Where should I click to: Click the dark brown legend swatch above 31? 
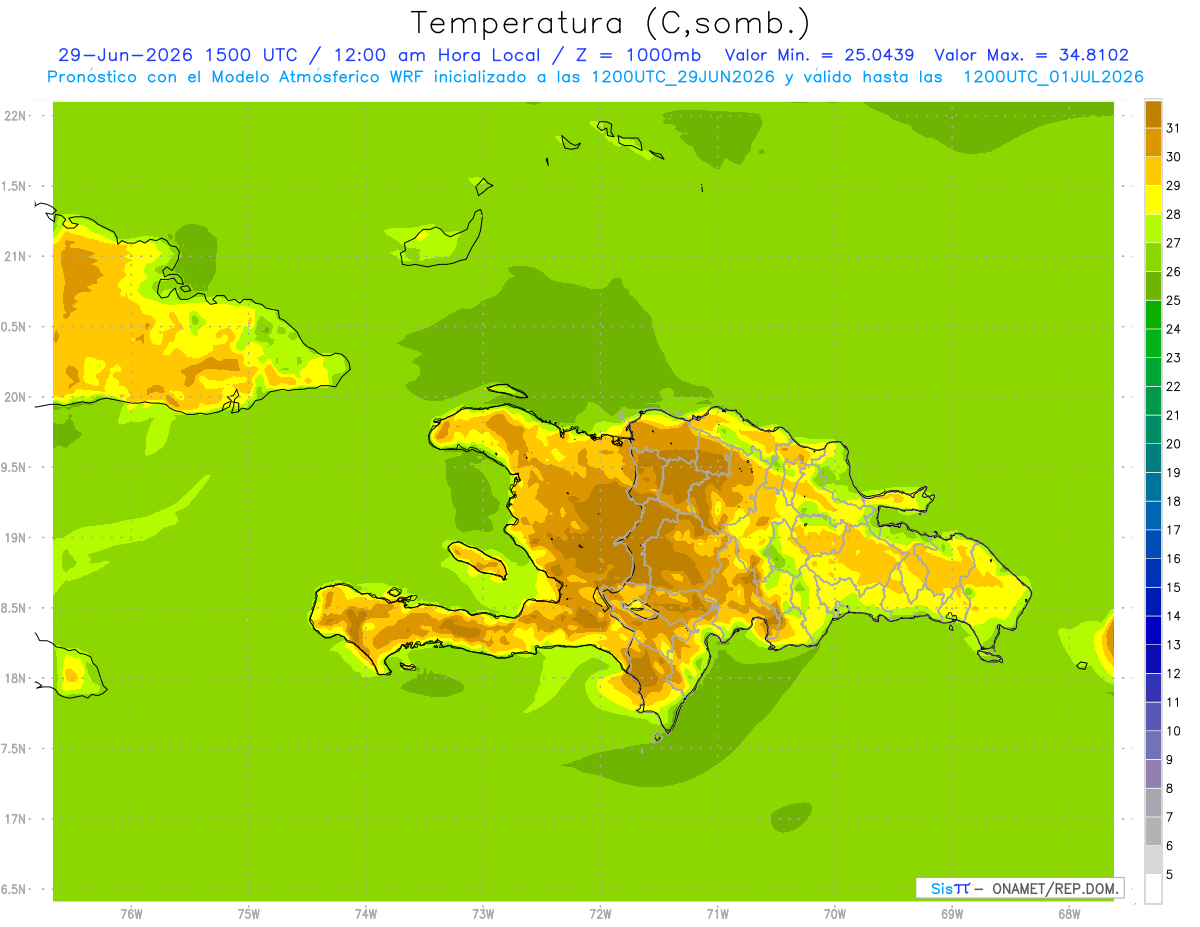tap(1153, 113)
